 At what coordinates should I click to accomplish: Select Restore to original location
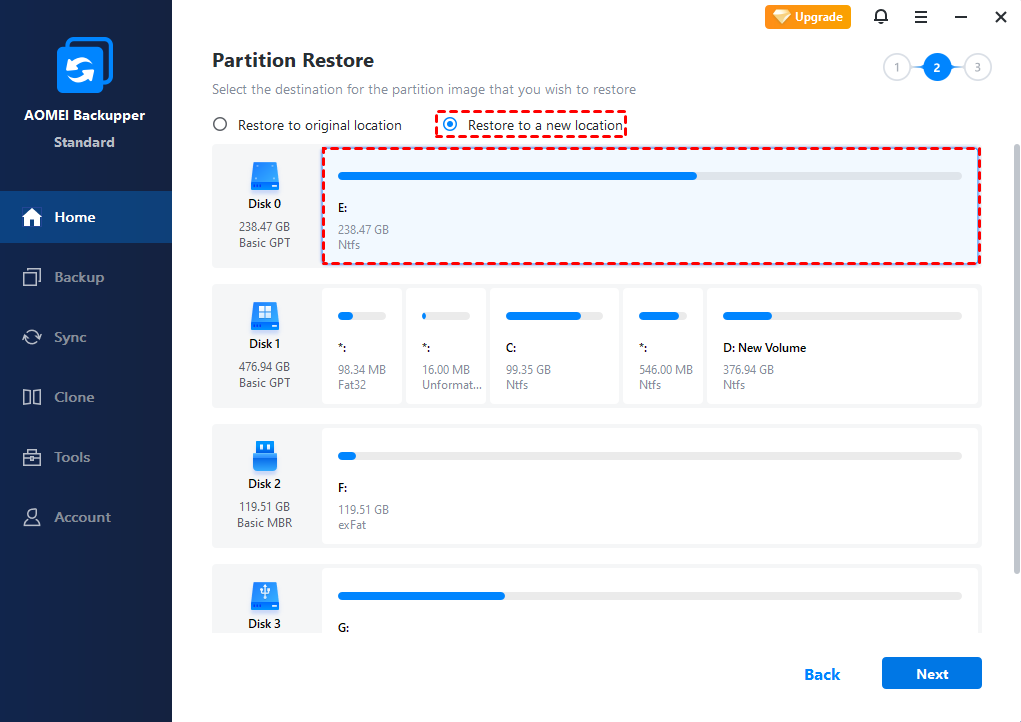[x=307, y=125]
